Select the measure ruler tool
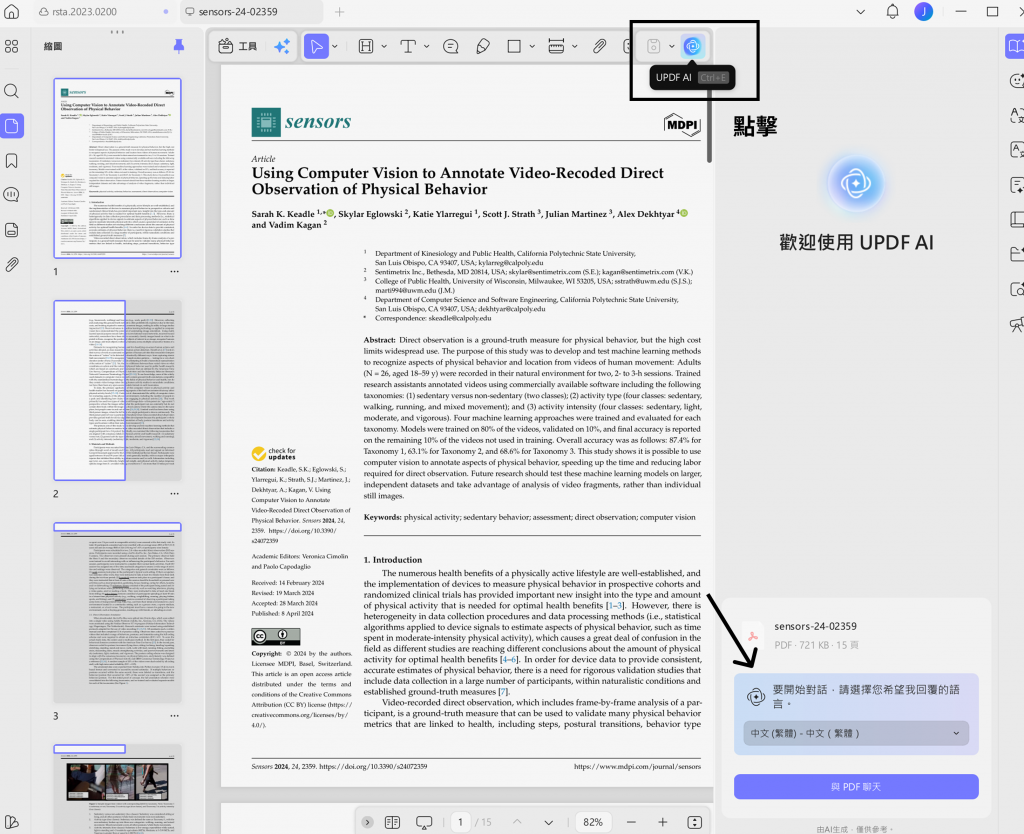Screen dimensions: 1024x834 (556, 46)
